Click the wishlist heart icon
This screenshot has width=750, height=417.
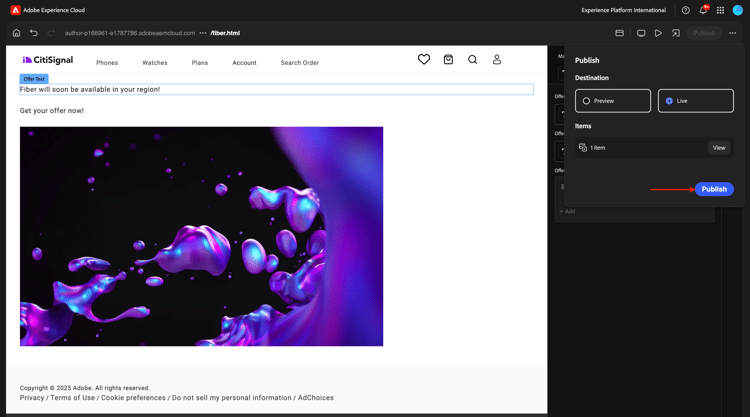[x=424, y=60]
